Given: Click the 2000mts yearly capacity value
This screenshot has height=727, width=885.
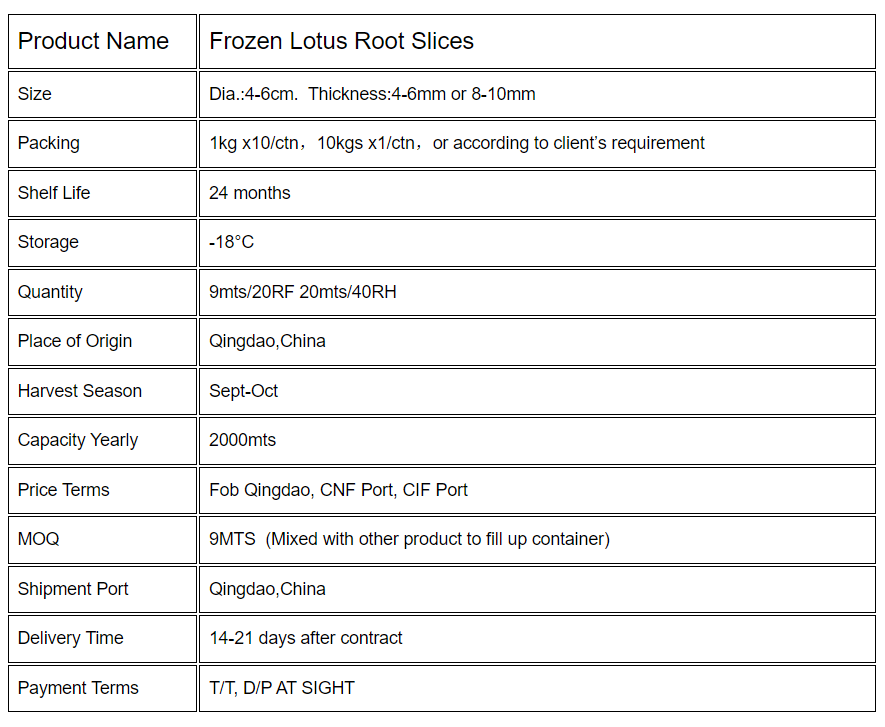Looking at the screenshot, I should click(243, 440).
